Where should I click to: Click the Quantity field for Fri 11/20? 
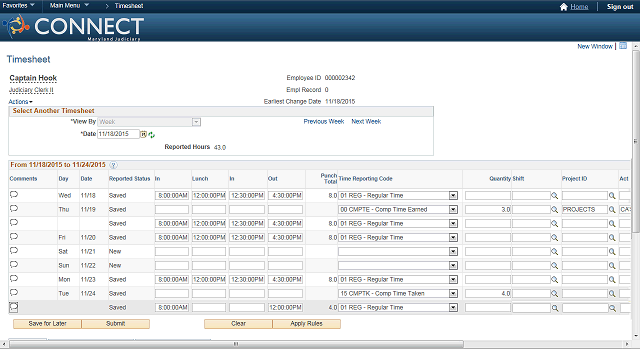click(x=488, y=238)
